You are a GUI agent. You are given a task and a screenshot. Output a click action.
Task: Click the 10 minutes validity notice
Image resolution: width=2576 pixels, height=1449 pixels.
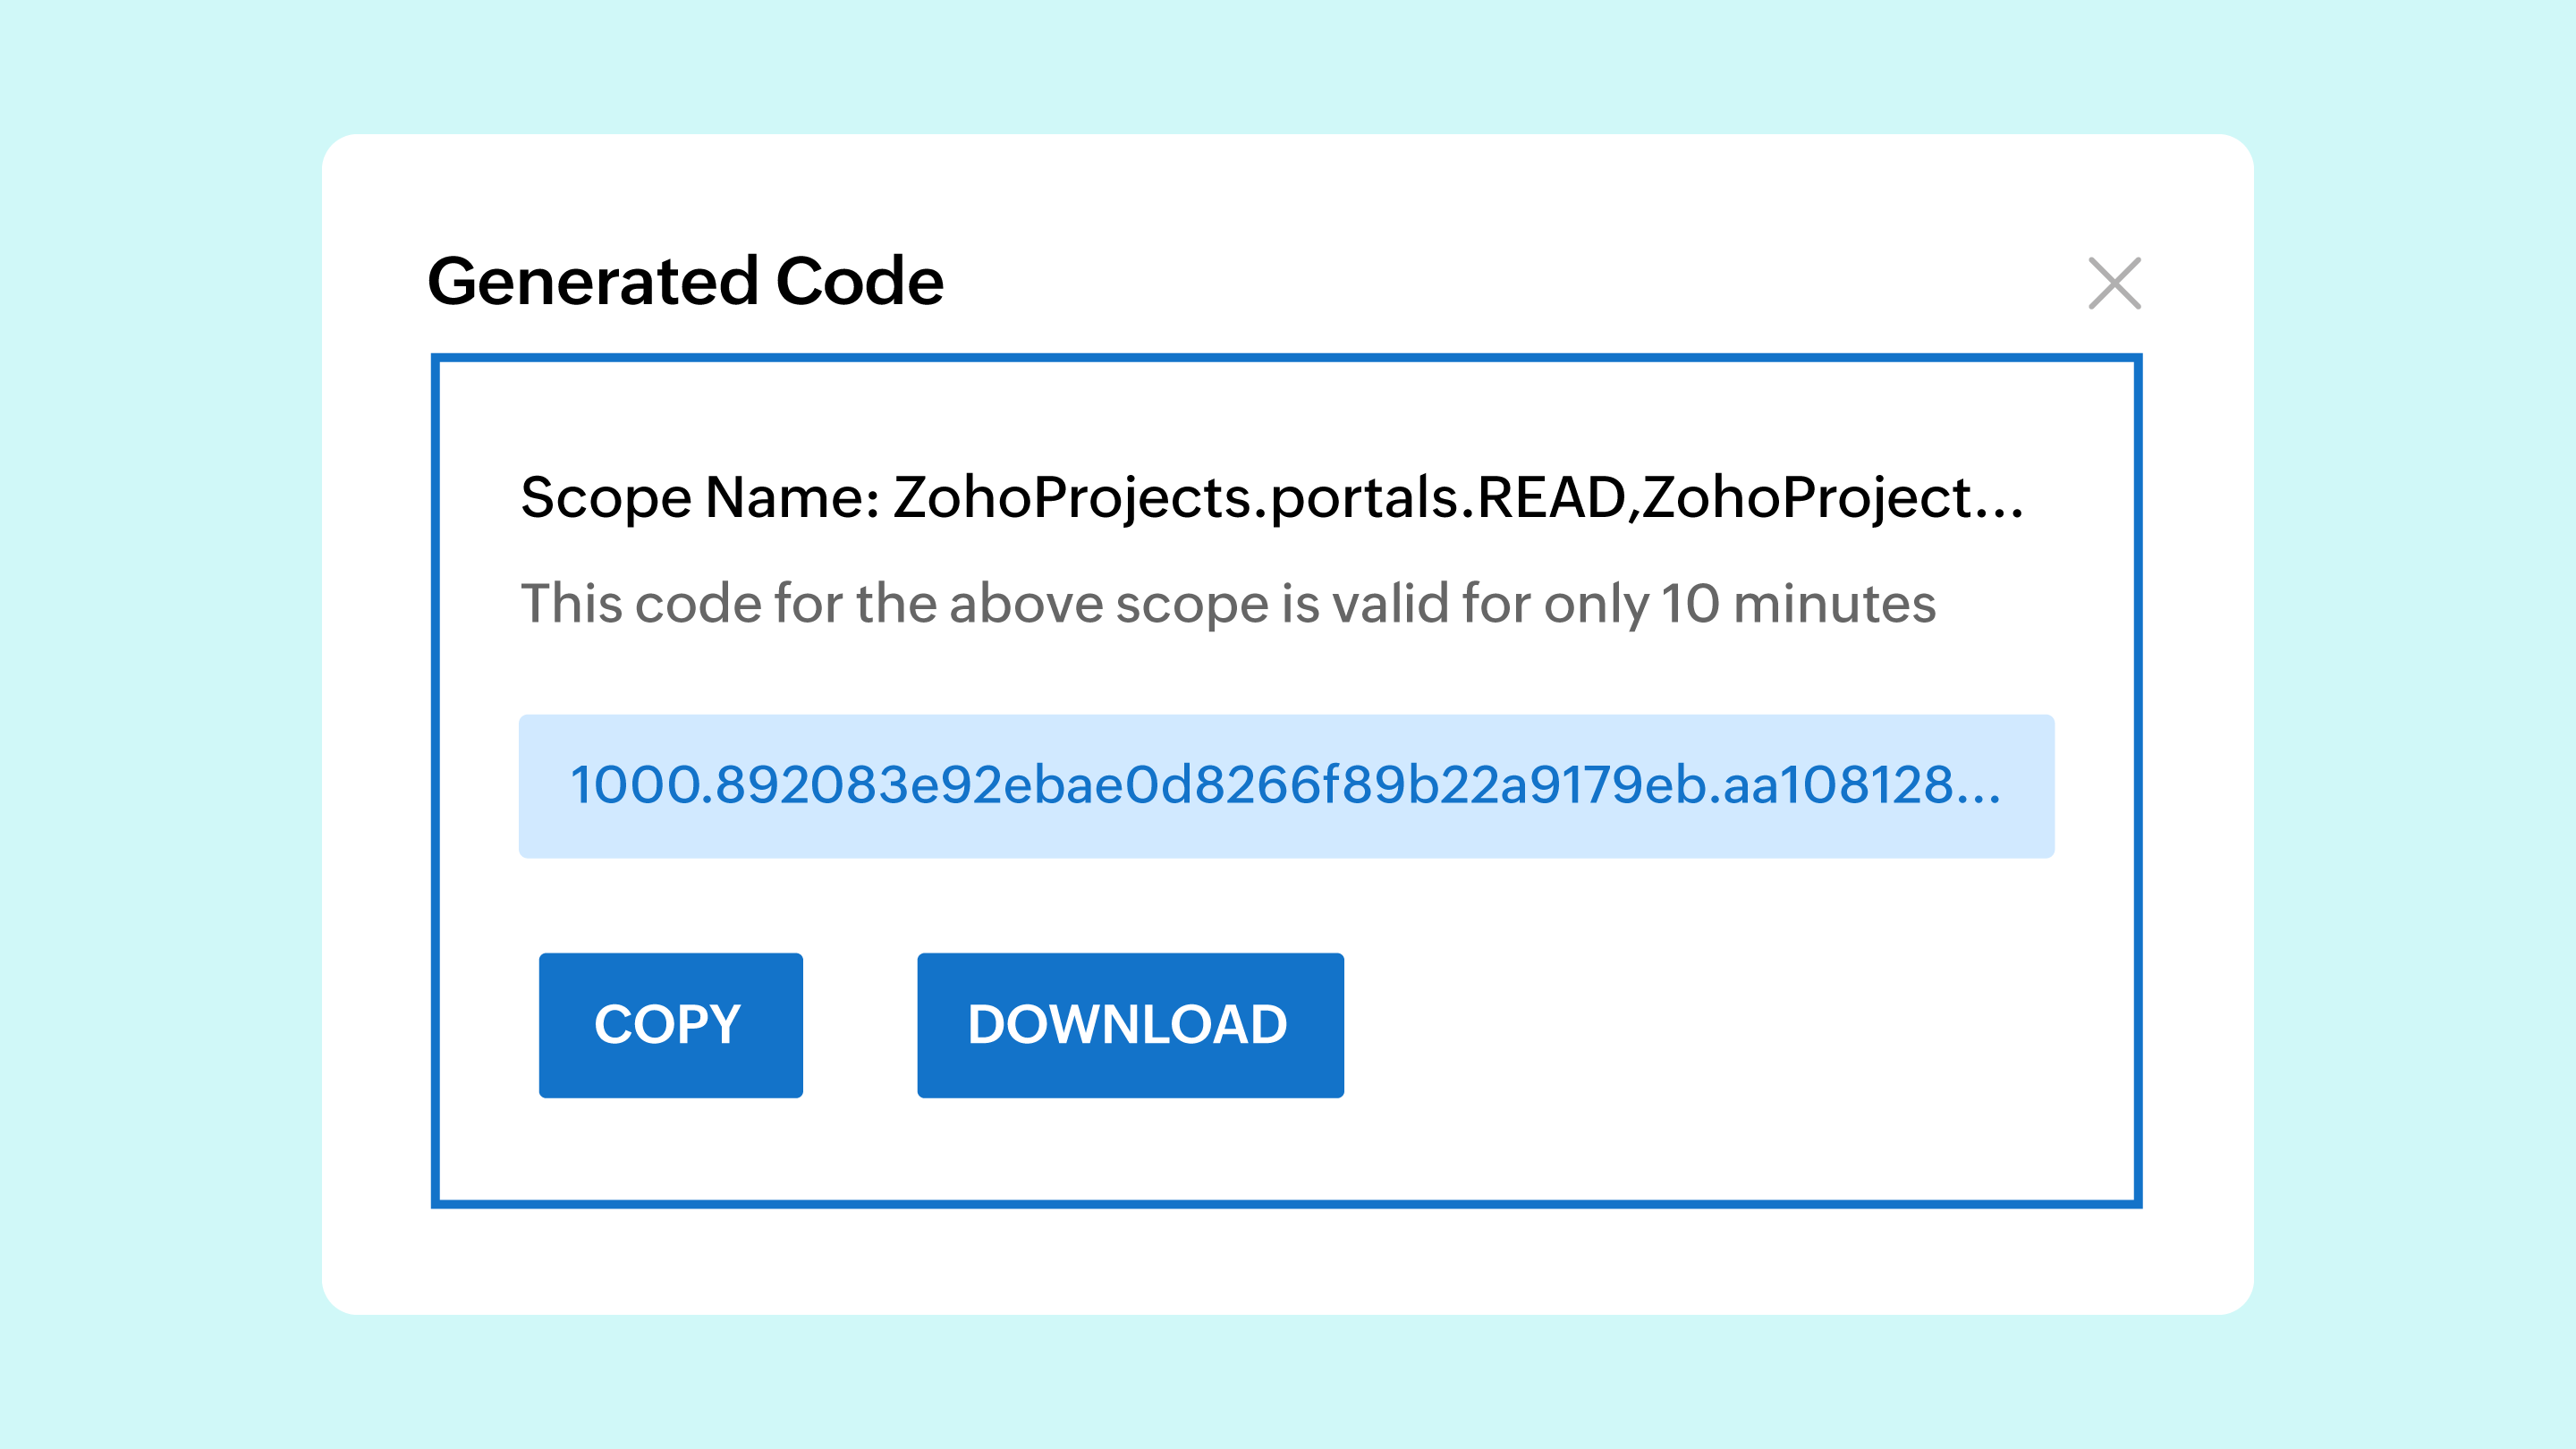coord(1228,604)
